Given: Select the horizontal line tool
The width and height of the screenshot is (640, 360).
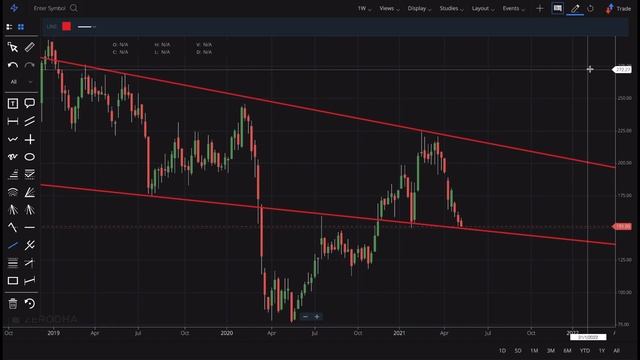Looking at the screenshot, I should [29, 227].
